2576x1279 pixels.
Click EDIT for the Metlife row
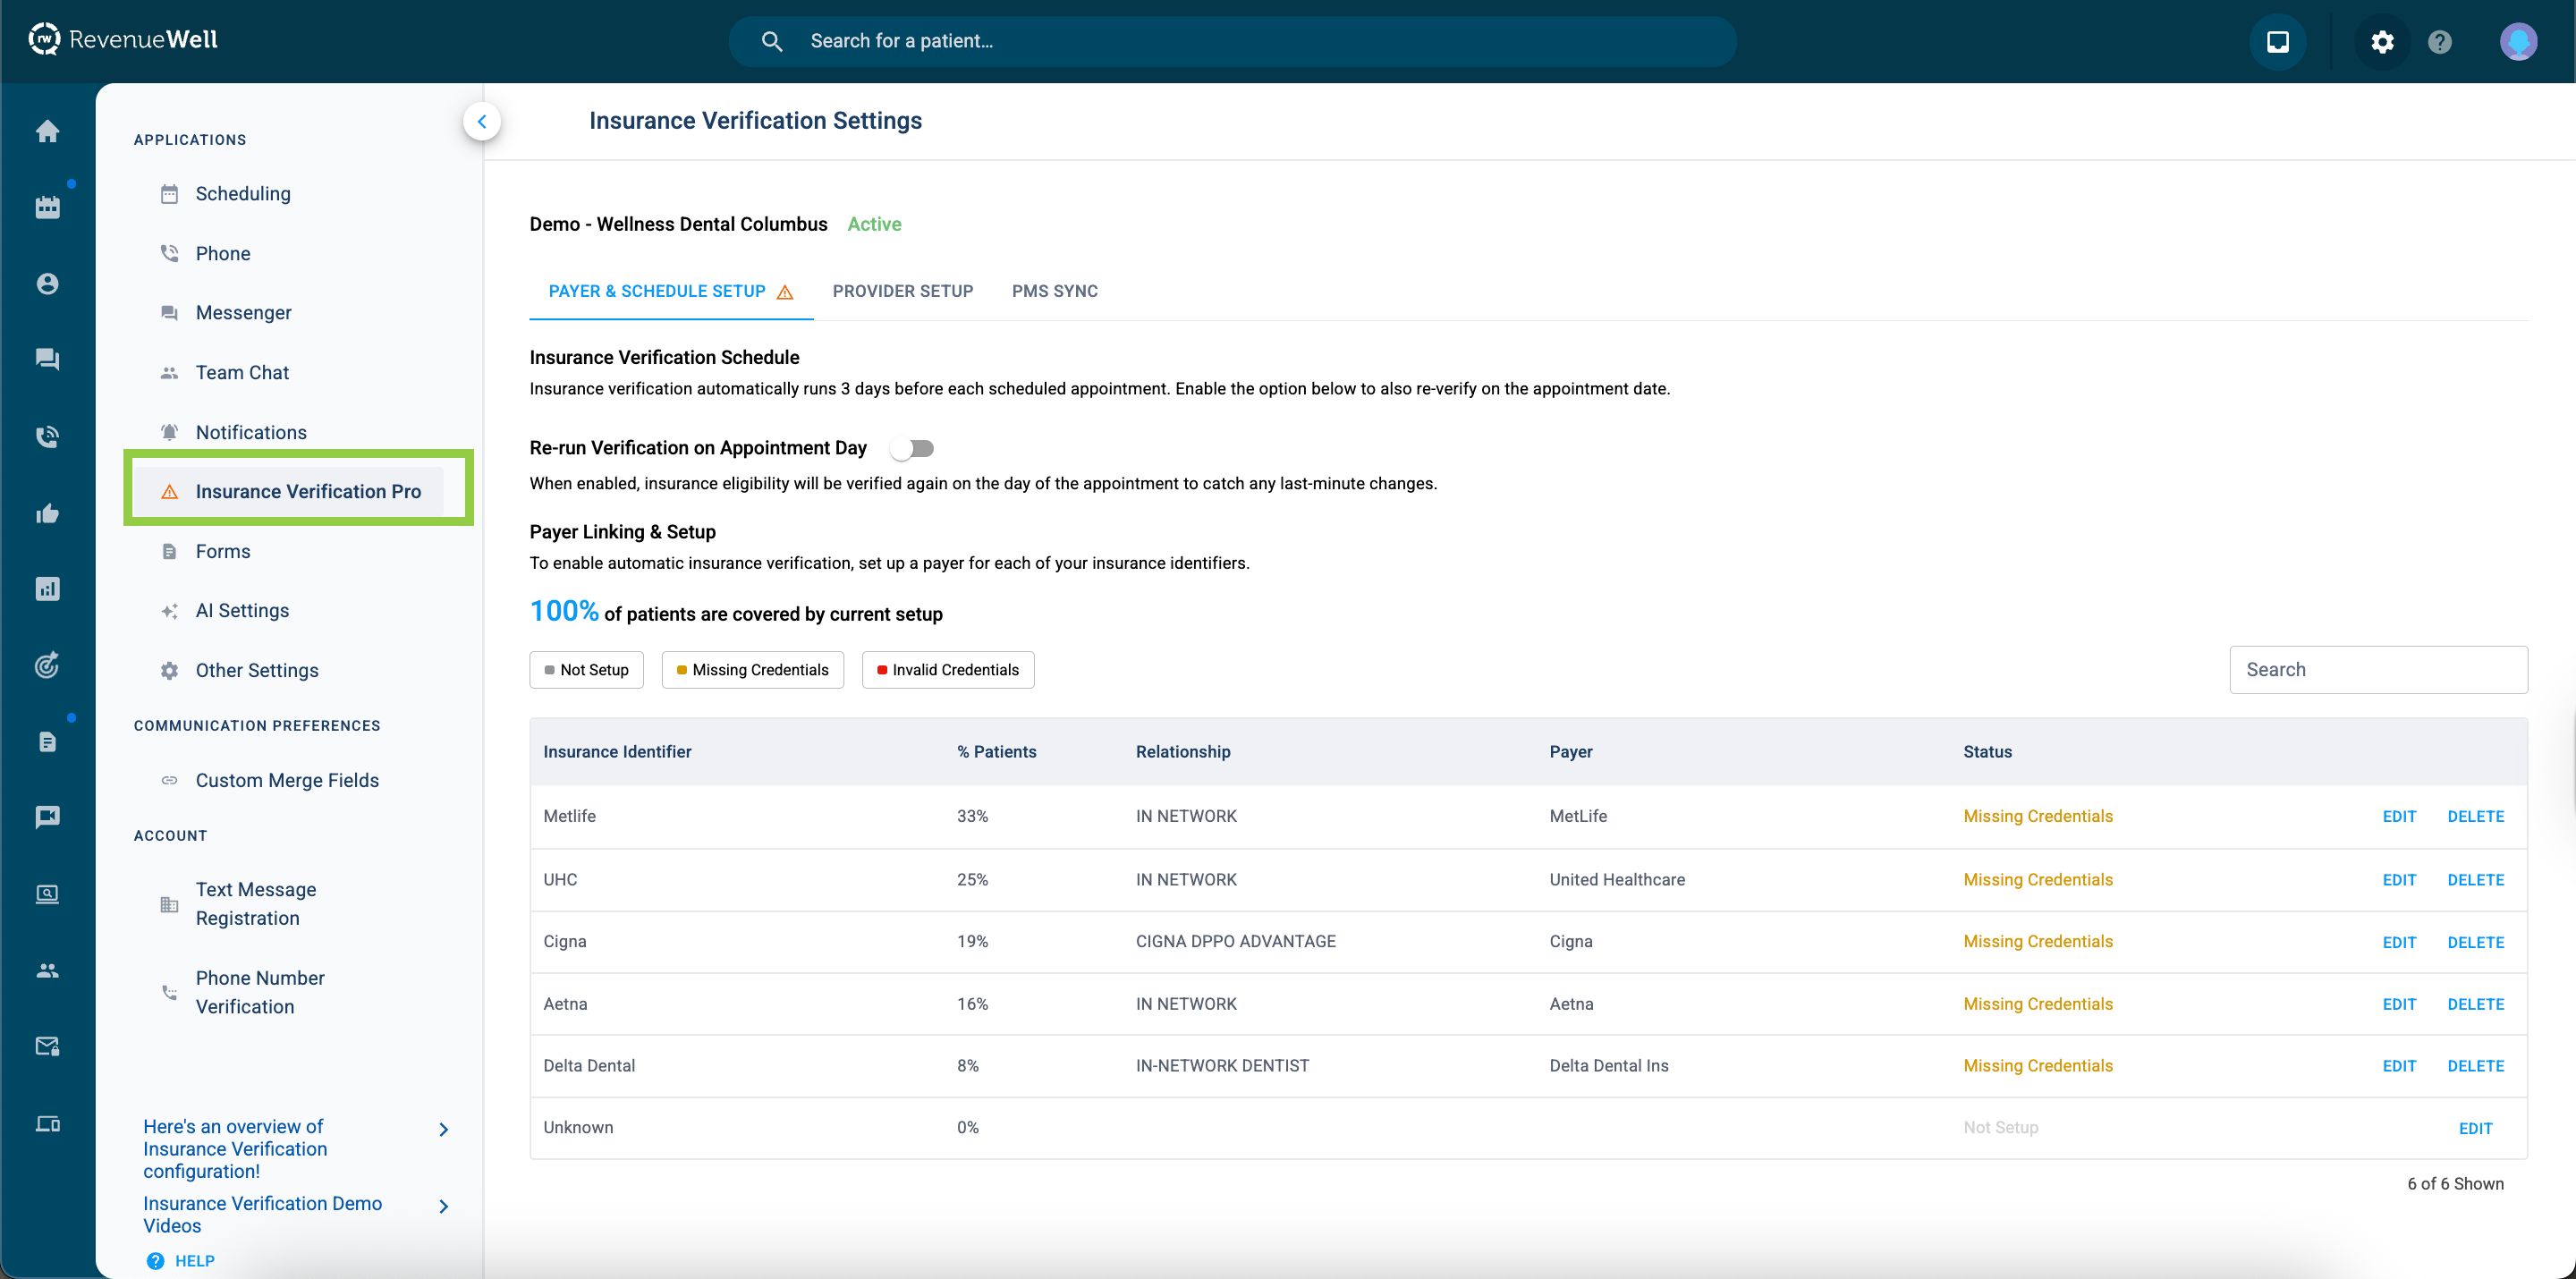pyautogui.click(x=2398, y=816)
